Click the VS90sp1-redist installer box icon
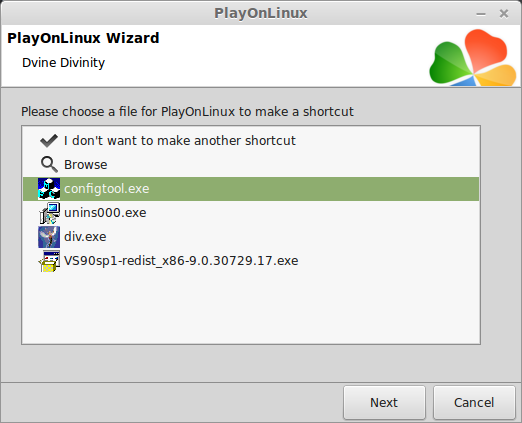This screenshot has width=522, height=423. point(49,261)
